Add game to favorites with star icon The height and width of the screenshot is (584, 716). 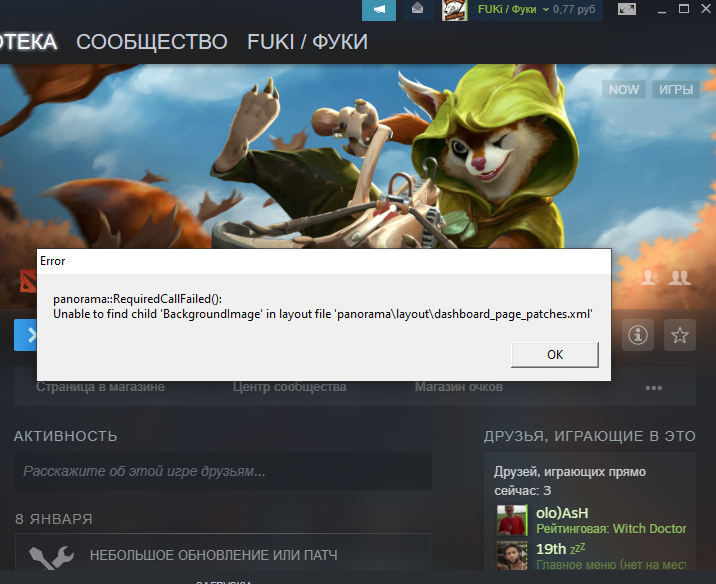[680, 335]
